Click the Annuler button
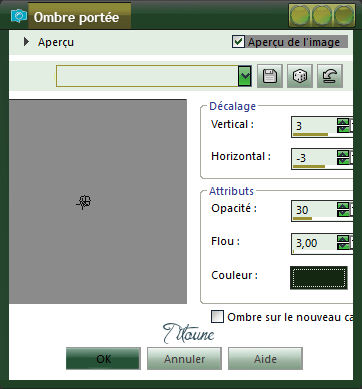Image resolution: width=362 pixels, height=389 pixels. pos(184,359)
